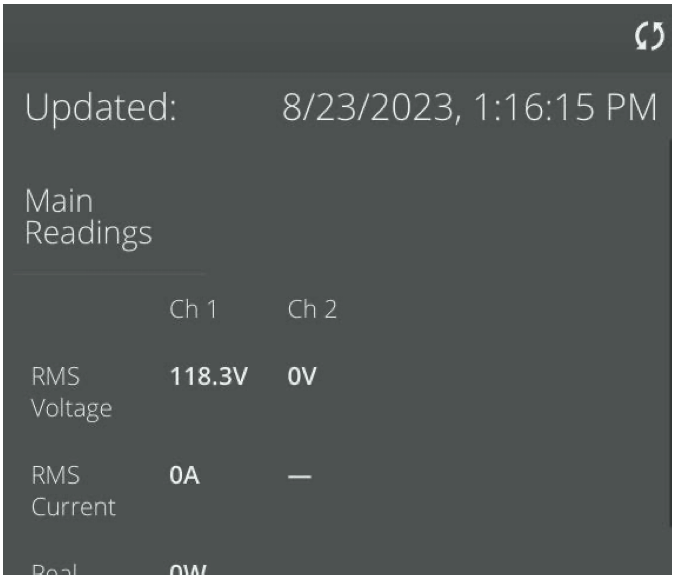Viewport: 678px width, 579px height.
Task: Click the 118.3V Ch 1 voltage reading
Action: (209, 379)
